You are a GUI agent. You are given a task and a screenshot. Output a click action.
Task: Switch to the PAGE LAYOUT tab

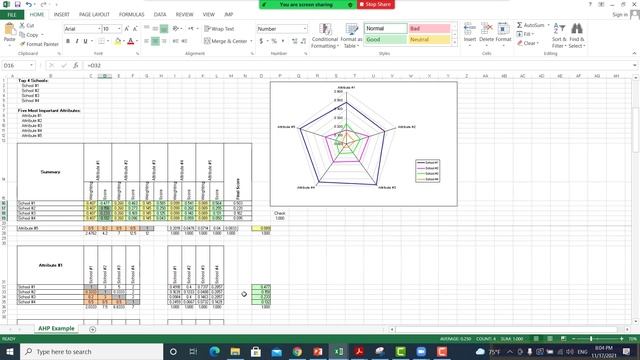coord(94,15)
